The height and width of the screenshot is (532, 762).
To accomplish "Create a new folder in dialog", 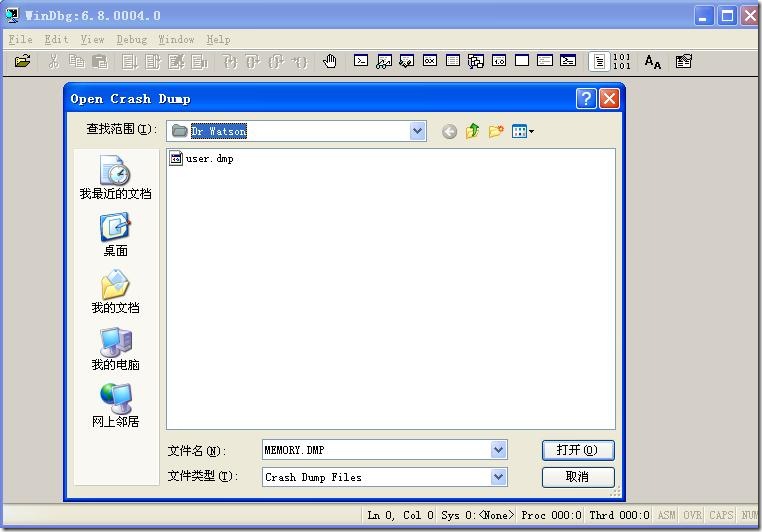I will point(496,131).
